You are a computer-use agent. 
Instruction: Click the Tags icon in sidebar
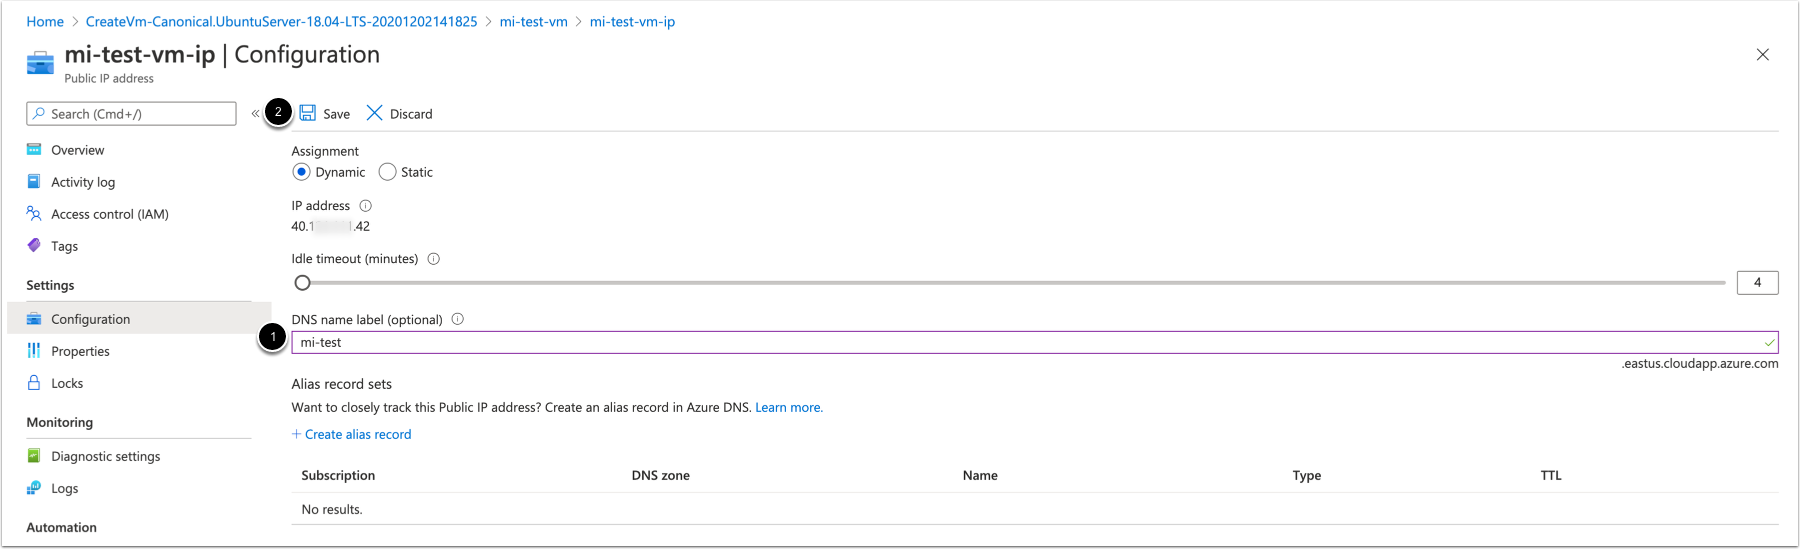(x=34, y=246)
